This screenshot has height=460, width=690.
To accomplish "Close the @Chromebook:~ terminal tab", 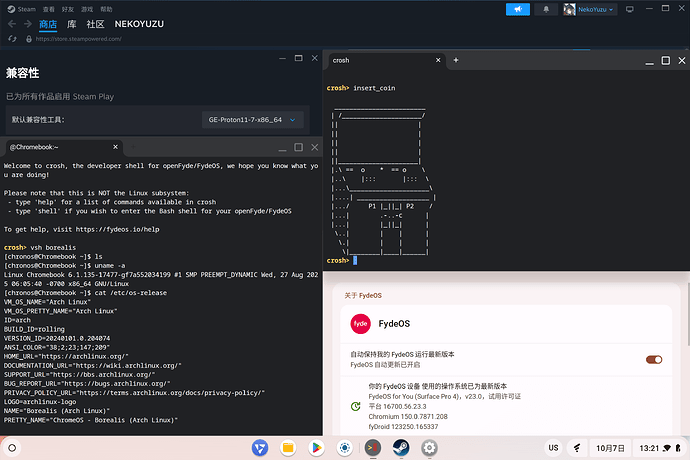I will pyautogui.click(x=115, y=147).
